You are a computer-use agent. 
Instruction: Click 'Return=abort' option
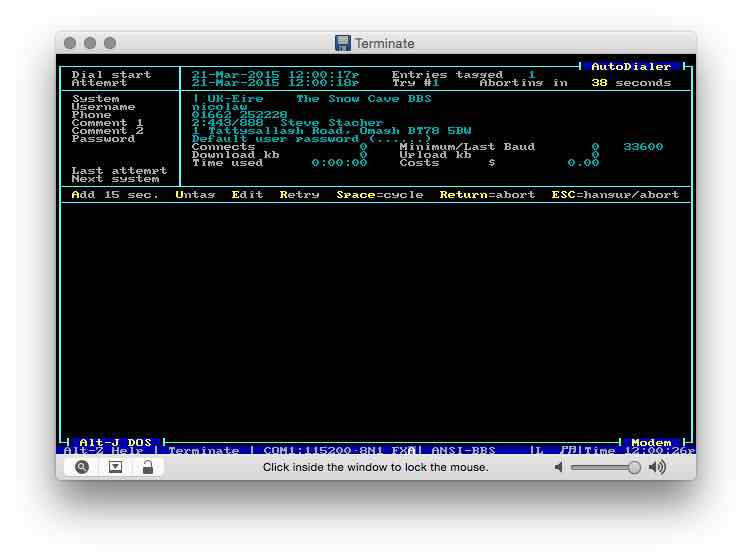click(487, 195)
